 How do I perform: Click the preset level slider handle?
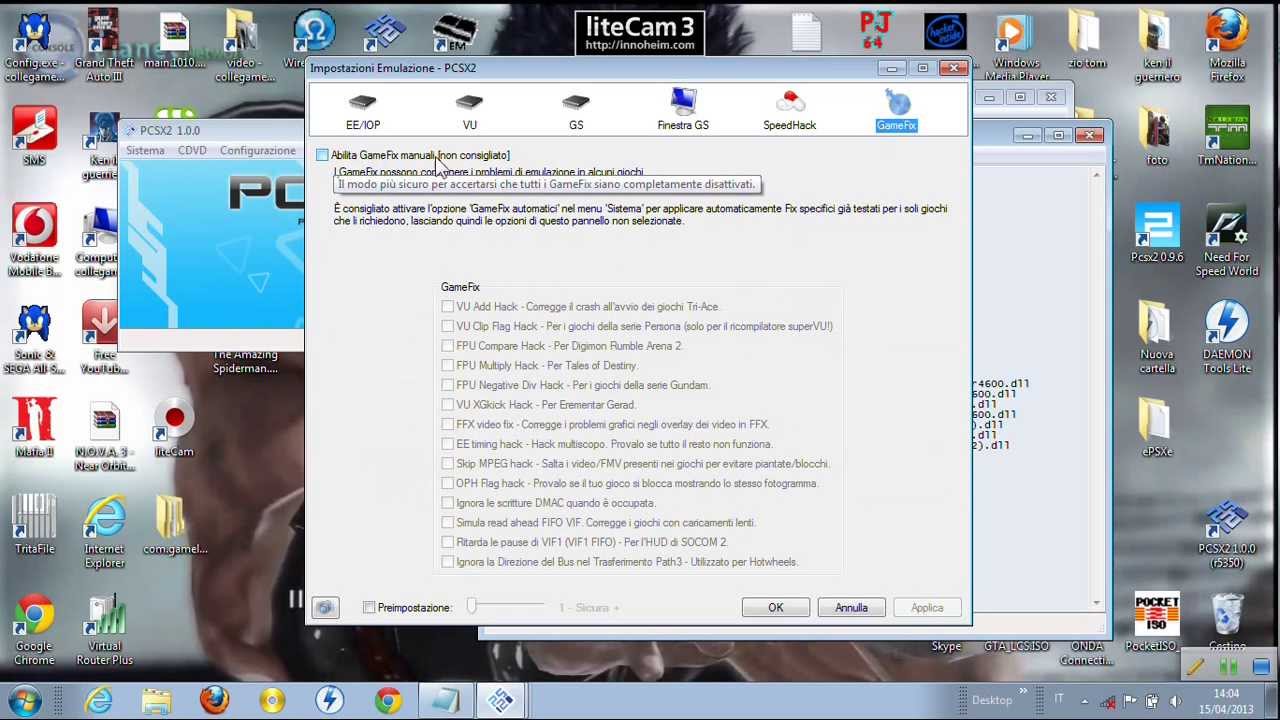471,607
